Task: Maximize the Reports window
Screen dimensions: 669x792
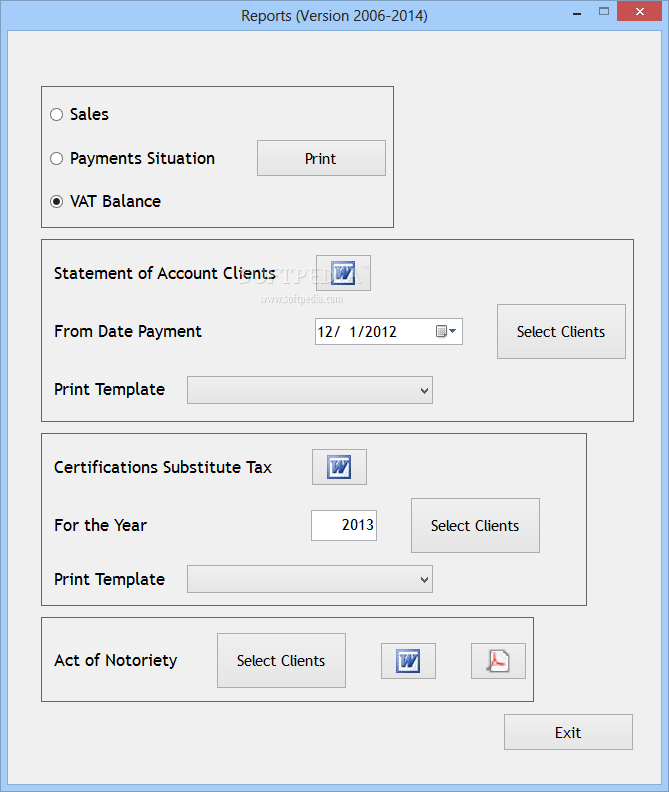Action: pos(604,11)
